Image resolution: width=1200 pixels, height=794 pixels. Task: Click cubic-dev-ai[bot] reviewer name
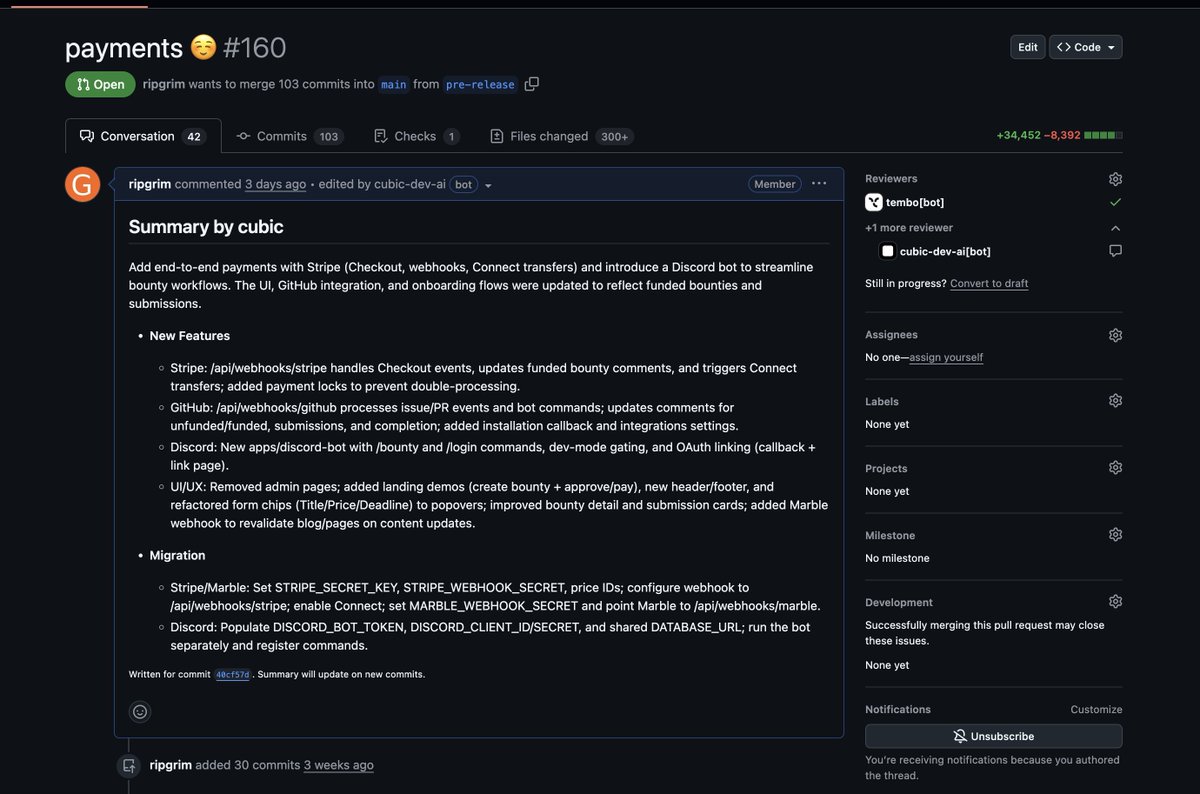click(x=945, y=251)
